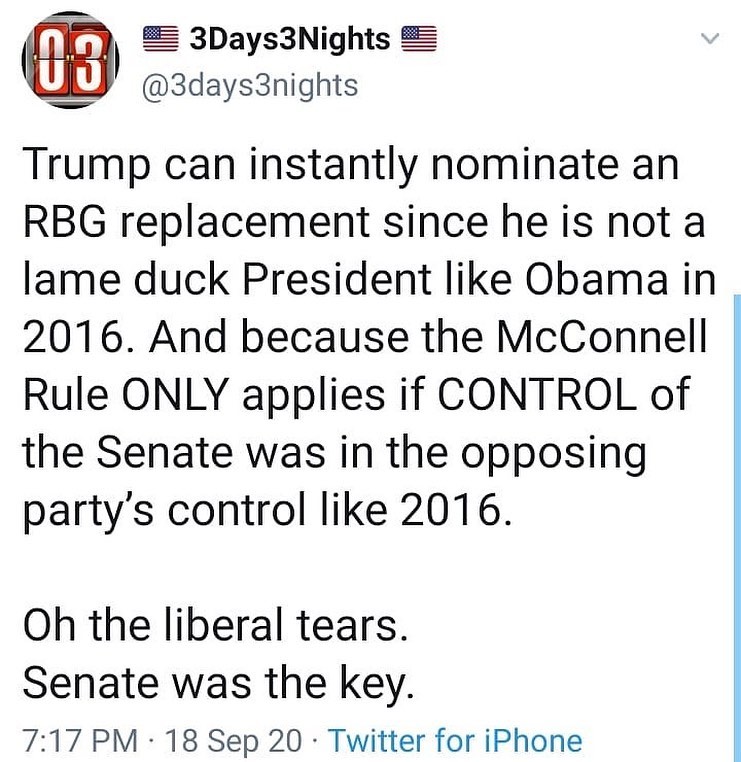Viewport: 741px width, 762px height.
Task: Expand the tweet options chevron
Action: [710, 38]
